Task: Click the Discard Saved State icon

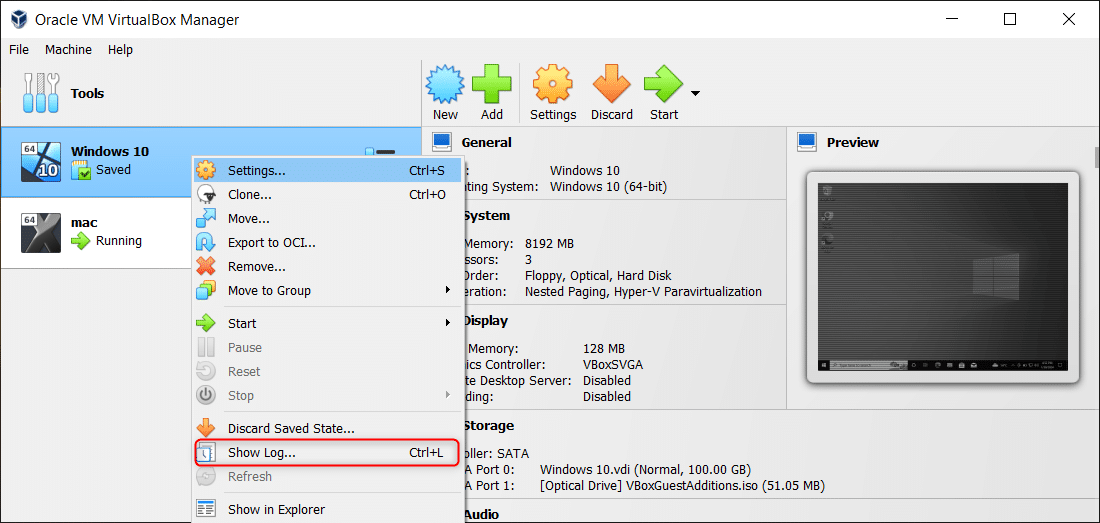Action: click(x=206, y=428)
